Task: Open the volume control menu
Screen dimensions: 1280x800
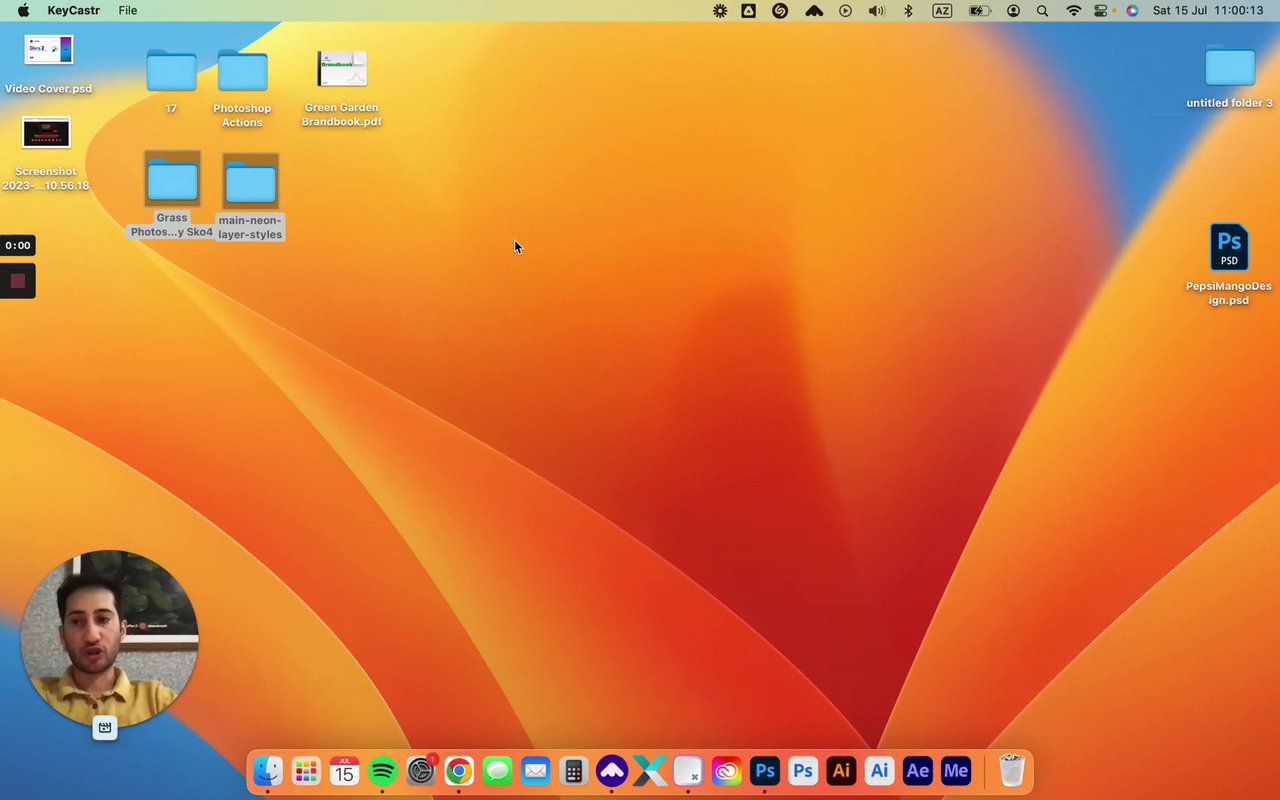Action: 877,11
